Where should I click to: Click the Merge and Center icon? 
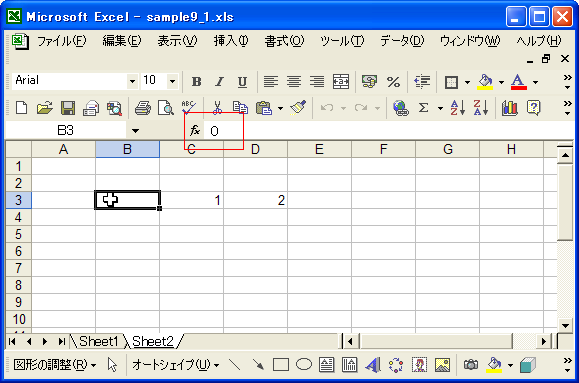340,82
